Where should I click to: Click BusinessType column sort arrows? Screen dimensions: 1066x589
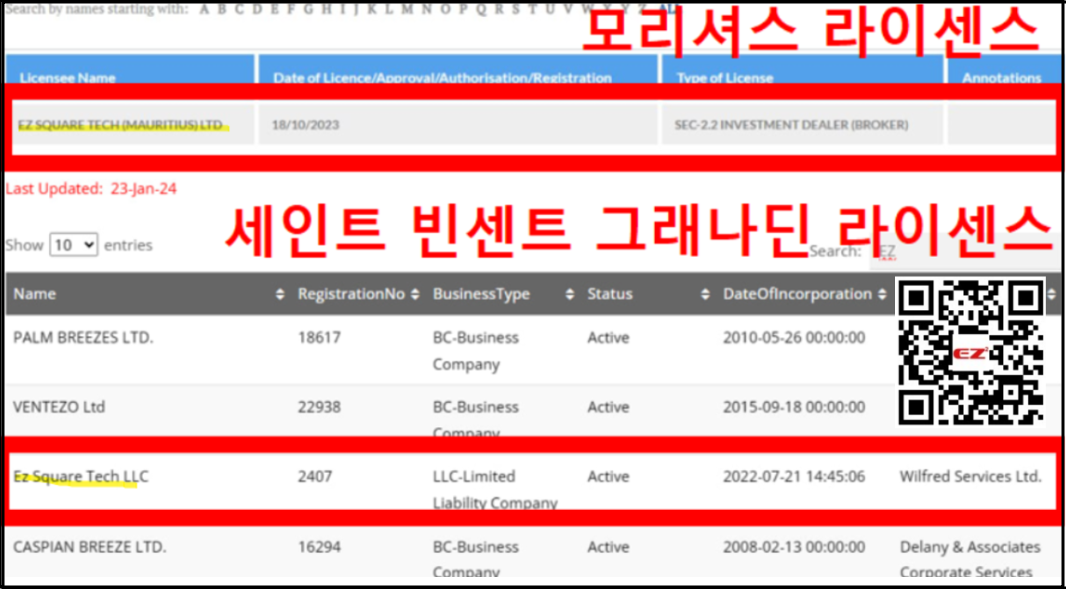coord(569,294)
